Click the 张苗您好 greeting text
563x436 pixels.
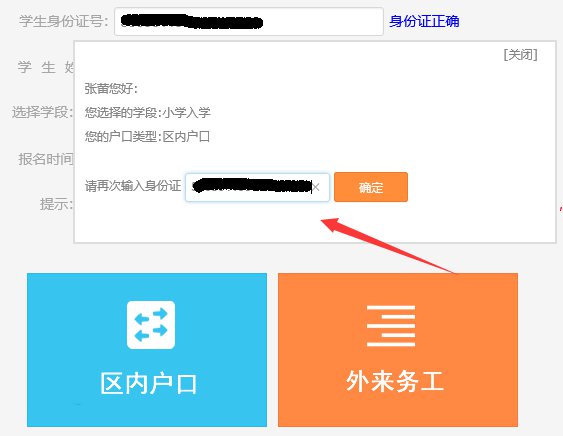tap(111, 88)
